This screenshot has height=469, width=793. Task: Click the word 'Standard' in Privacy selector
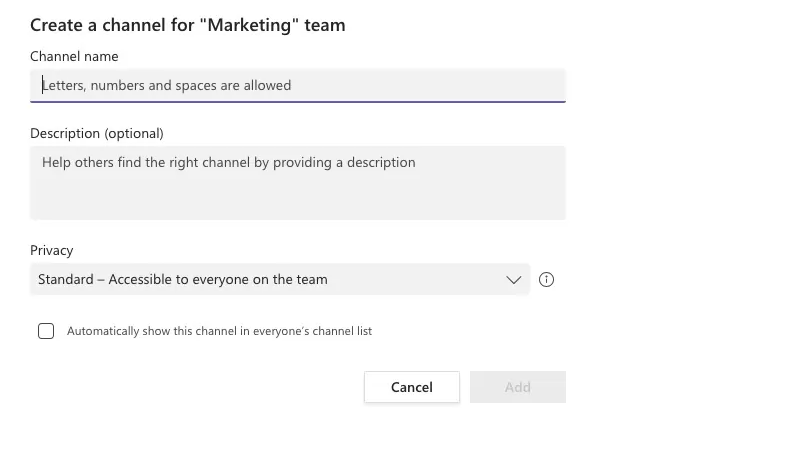[x=65, y=280]
